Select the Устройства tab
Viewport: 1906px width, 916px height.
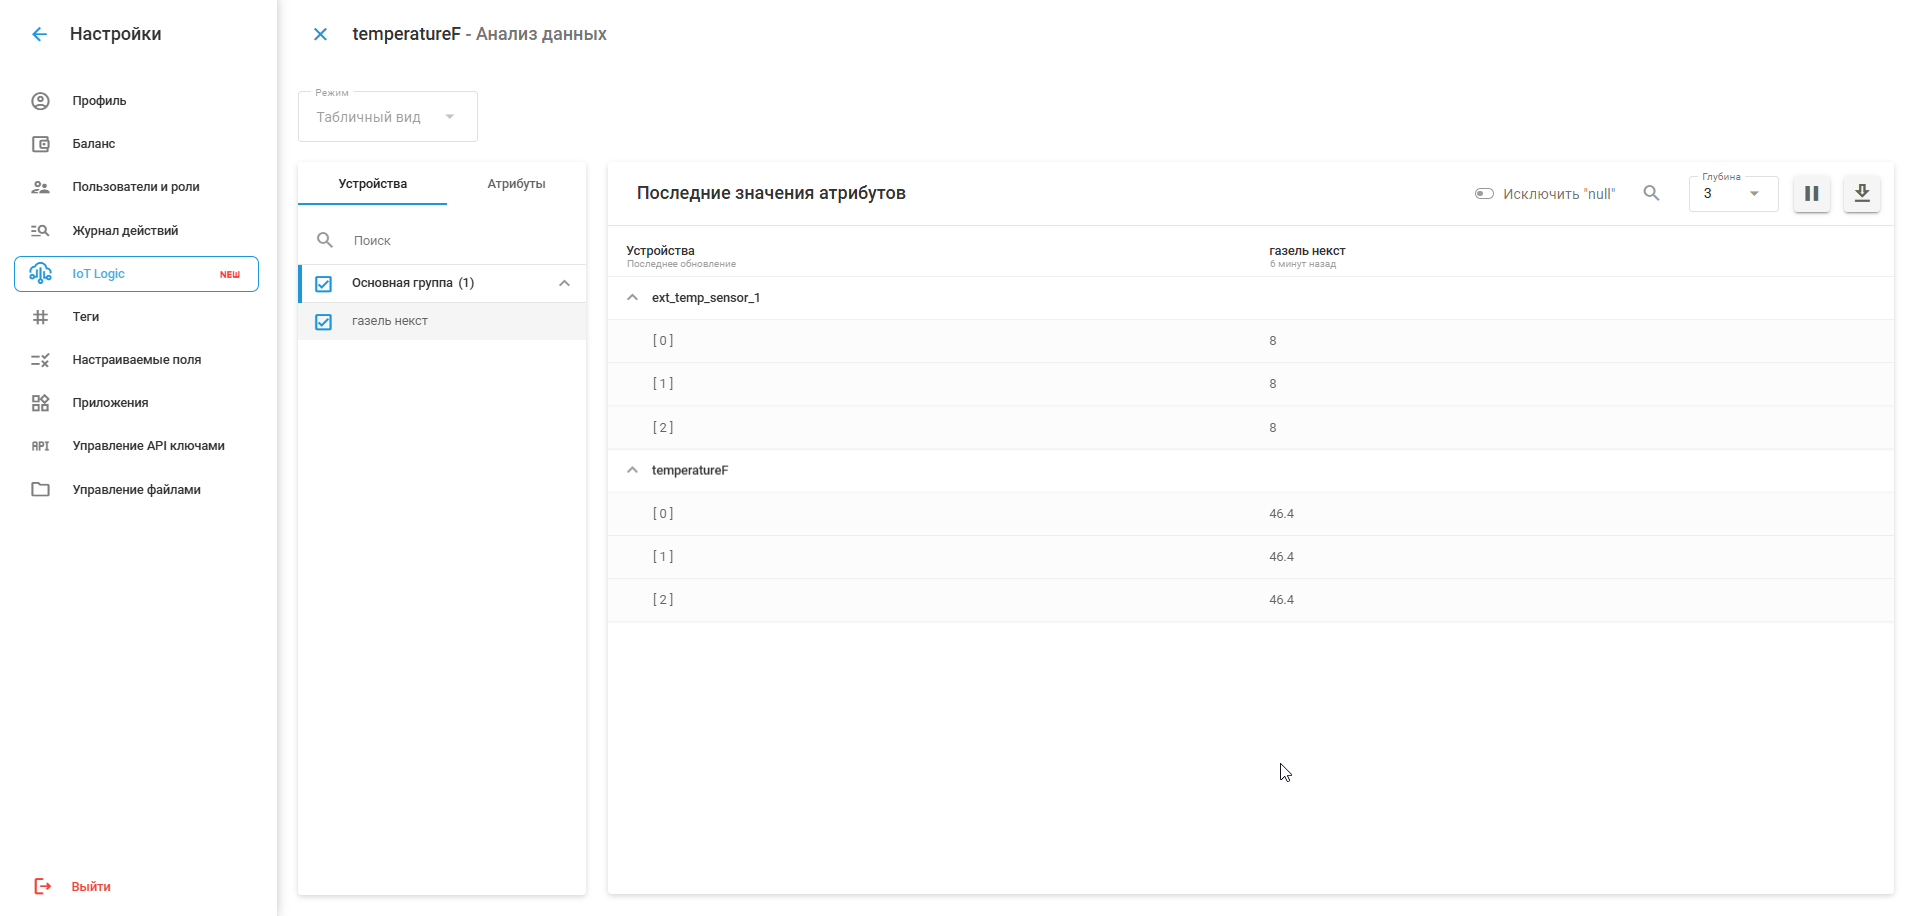coord(372,184)
